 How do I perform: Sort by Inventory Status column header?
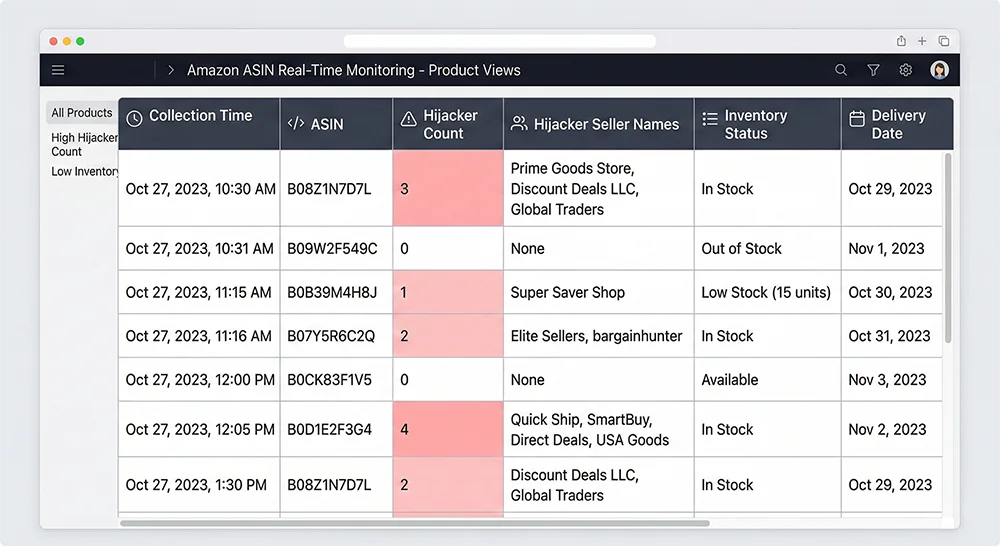pyautogui.click(x=767, y=124)
